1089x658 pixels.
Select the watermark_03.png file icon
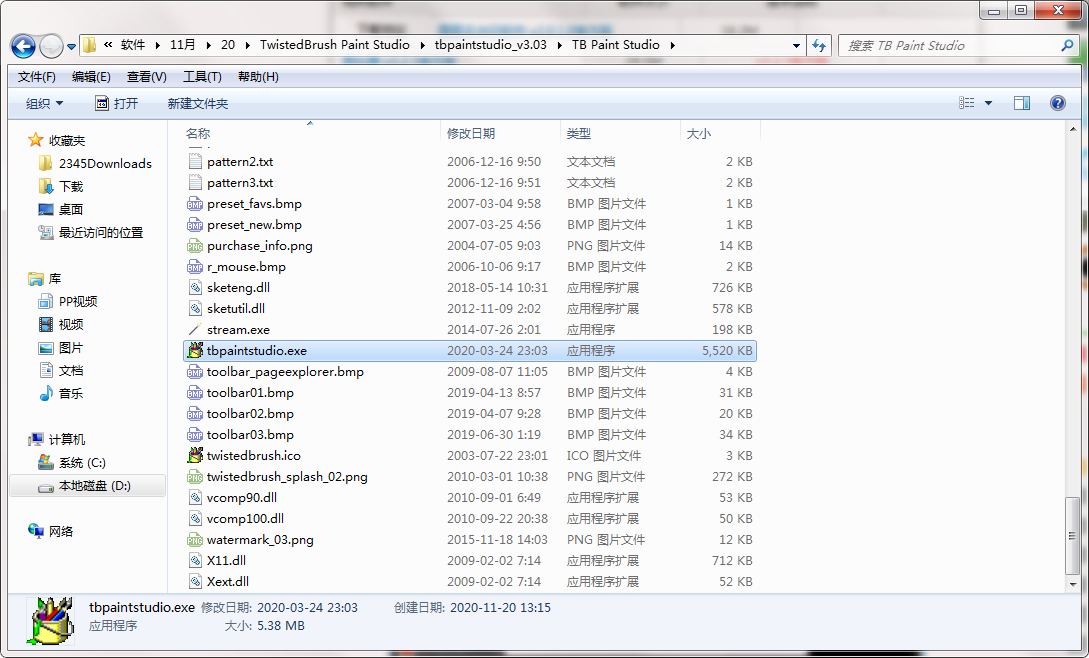tap(195, 539)
